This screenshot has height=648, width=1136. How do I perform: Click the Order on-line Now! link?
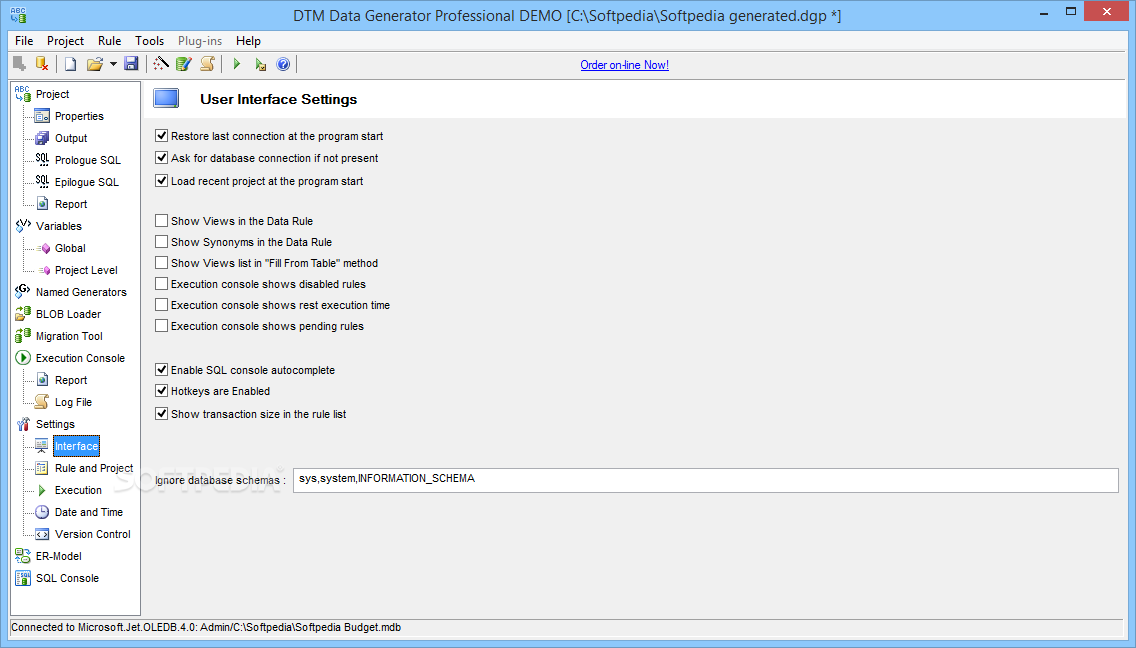coord(625,65)
